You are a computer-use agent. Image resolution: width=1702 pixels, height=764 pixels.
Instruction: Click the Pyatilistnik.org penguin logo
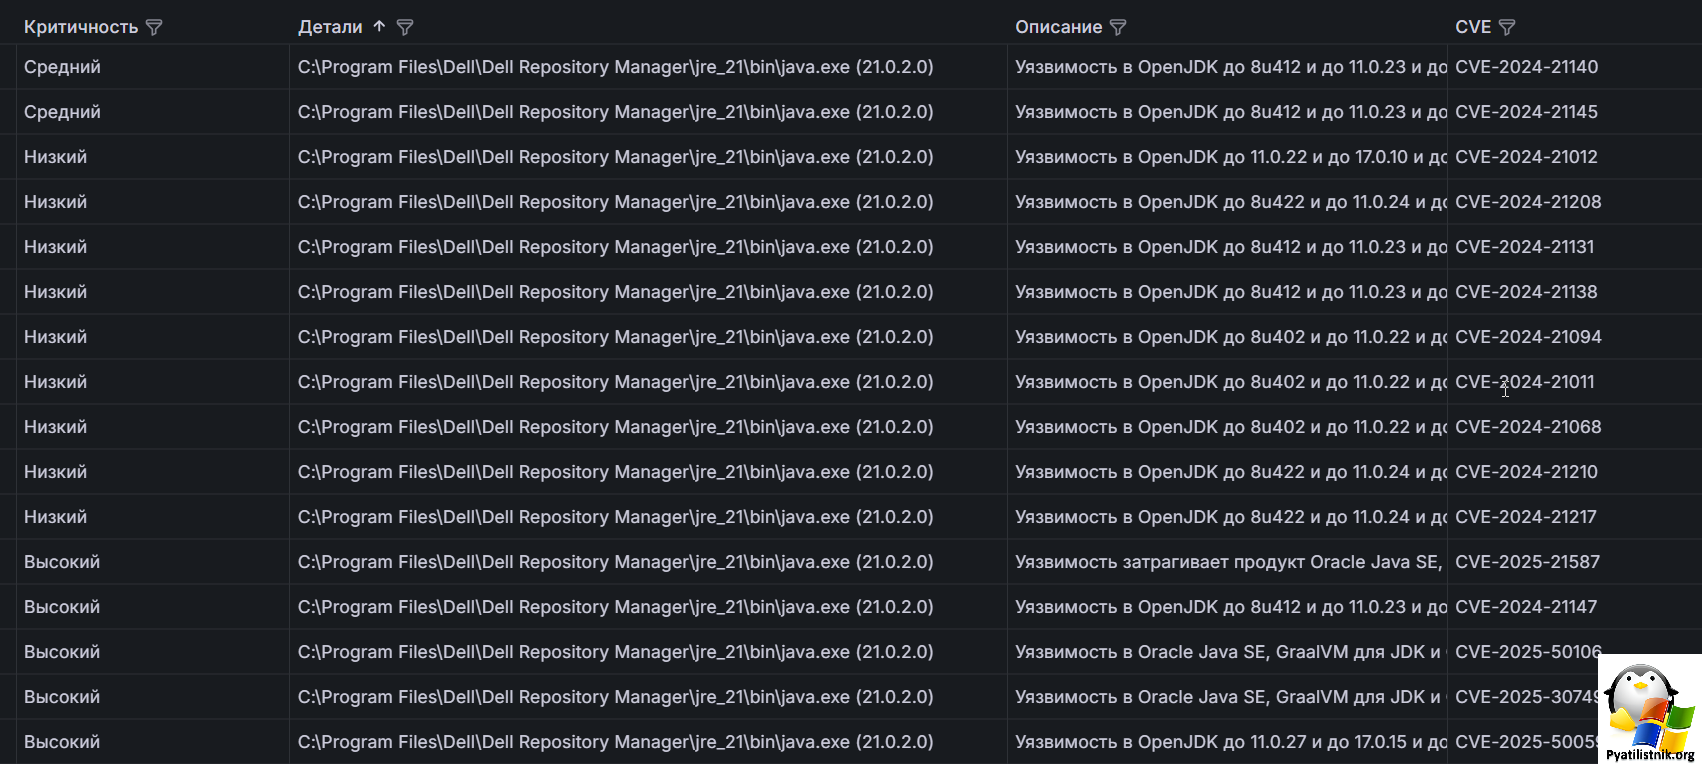tap(1649, 710)
